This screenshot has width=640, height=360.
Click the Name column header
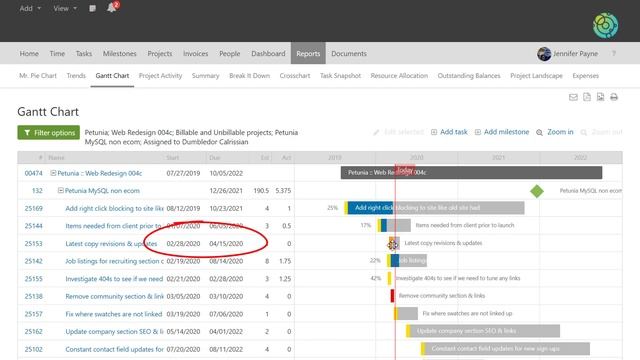point(56,158)
